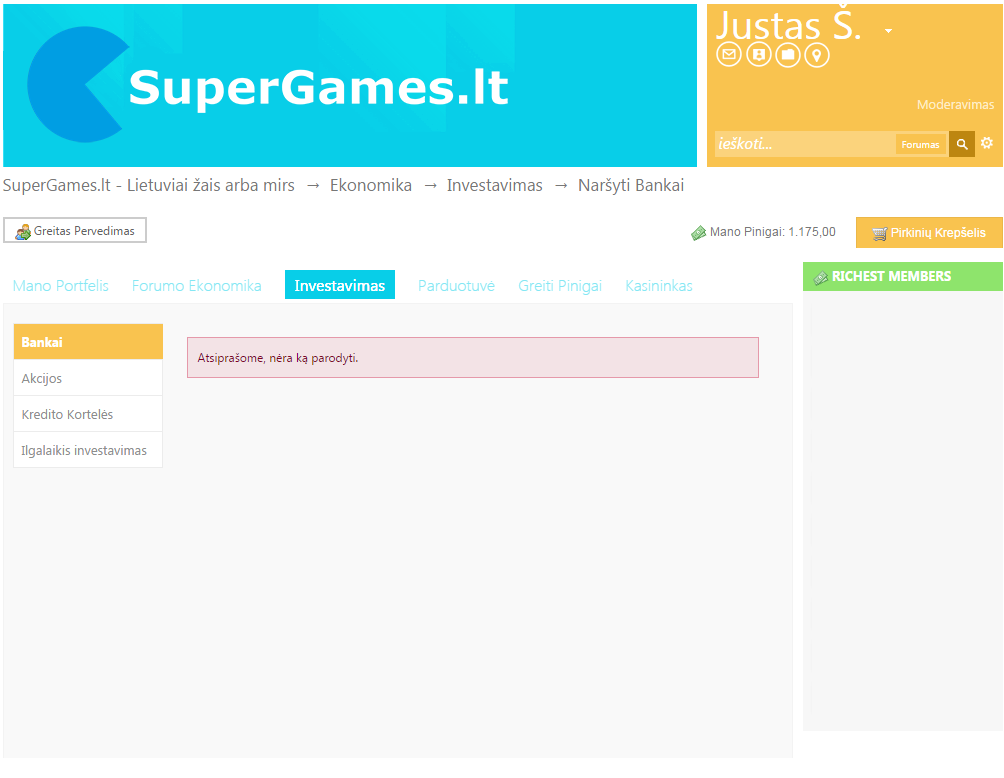Image resolution: width=1004 pixels, height=778 pixels.
Task: Open the Investavimas breadcrumb link
Action: (x=494, y=185)
